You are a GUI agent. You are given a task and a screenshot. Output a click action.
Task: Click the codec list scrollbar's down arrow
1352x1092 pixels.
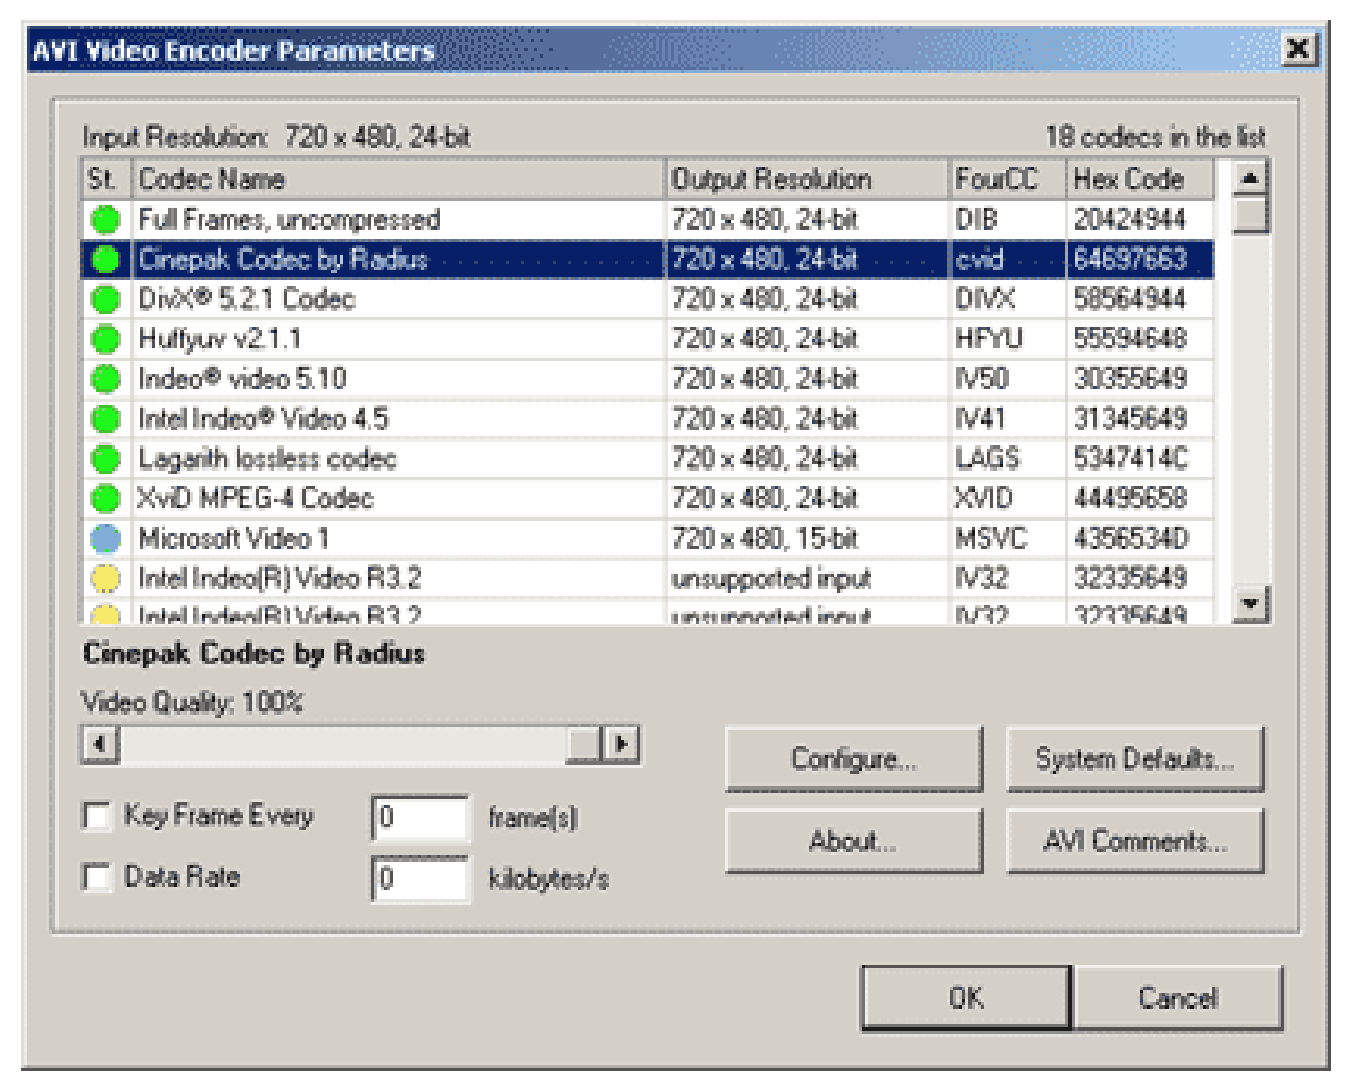pos(1250,603)
